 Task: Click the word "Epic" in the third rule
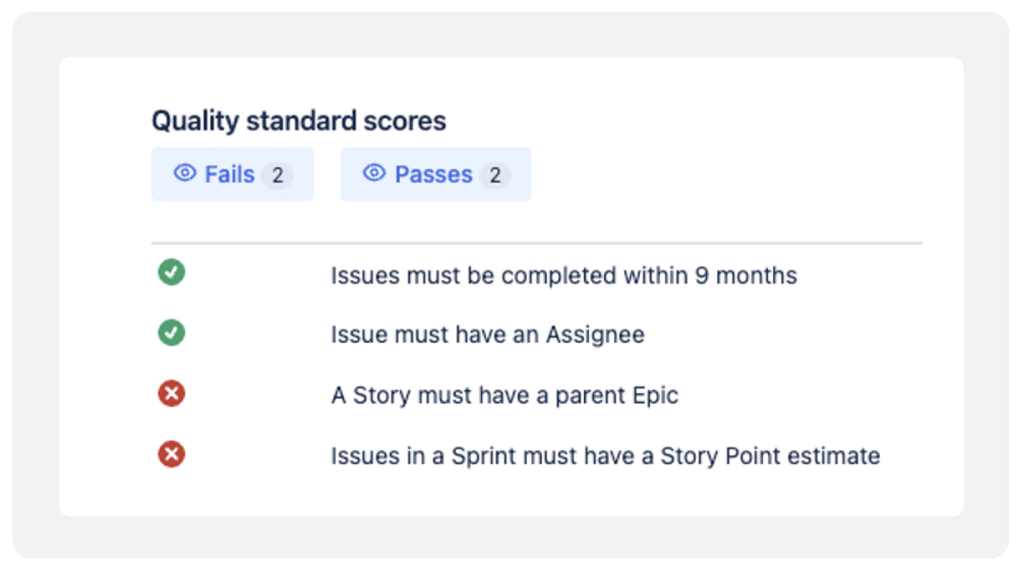pos(655,395)
